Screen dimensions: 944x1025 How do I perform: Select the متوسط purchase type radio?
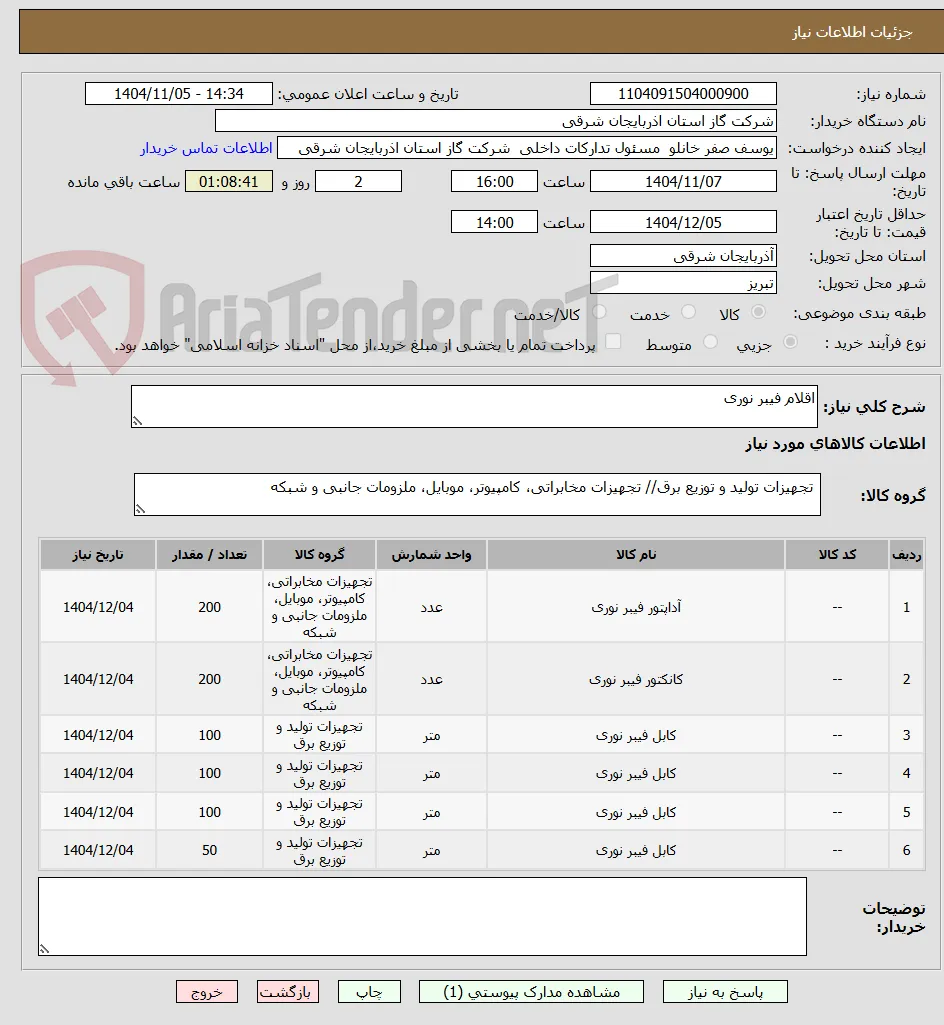point(711,342)
